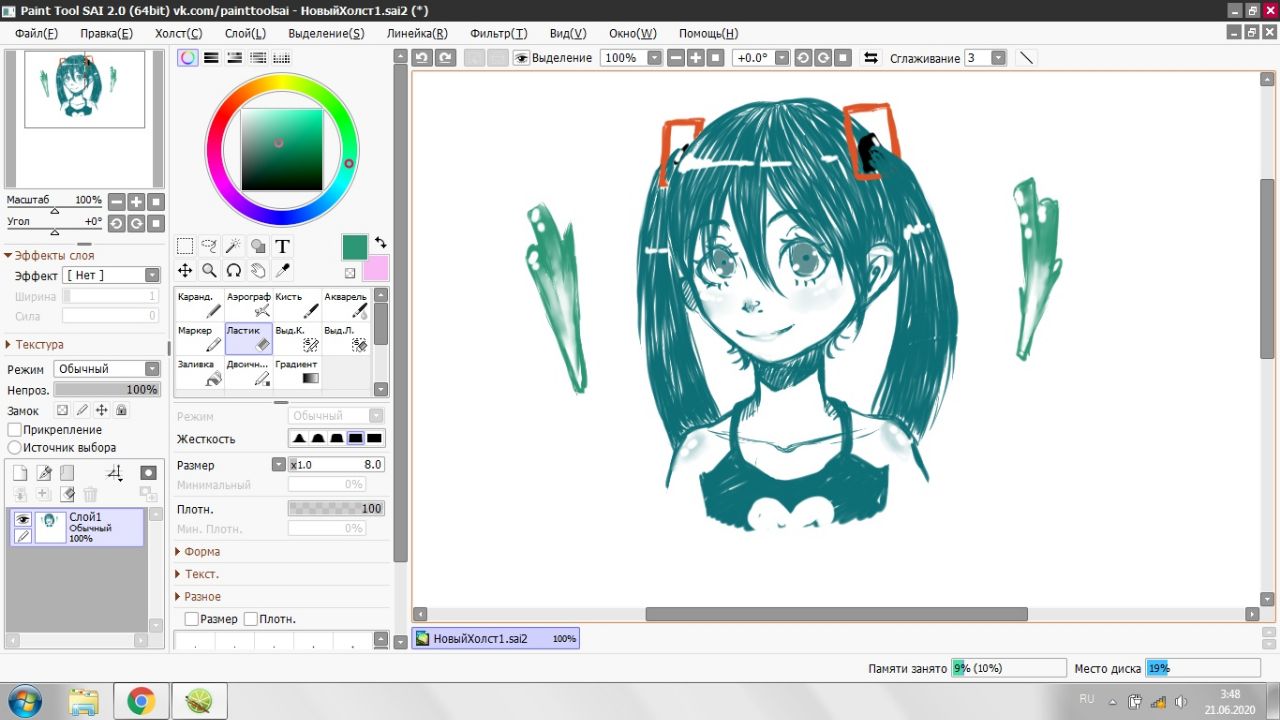Select the rotate view tool
The width and height of the screenshot is (1280, 720).
(x=233, y=270)
